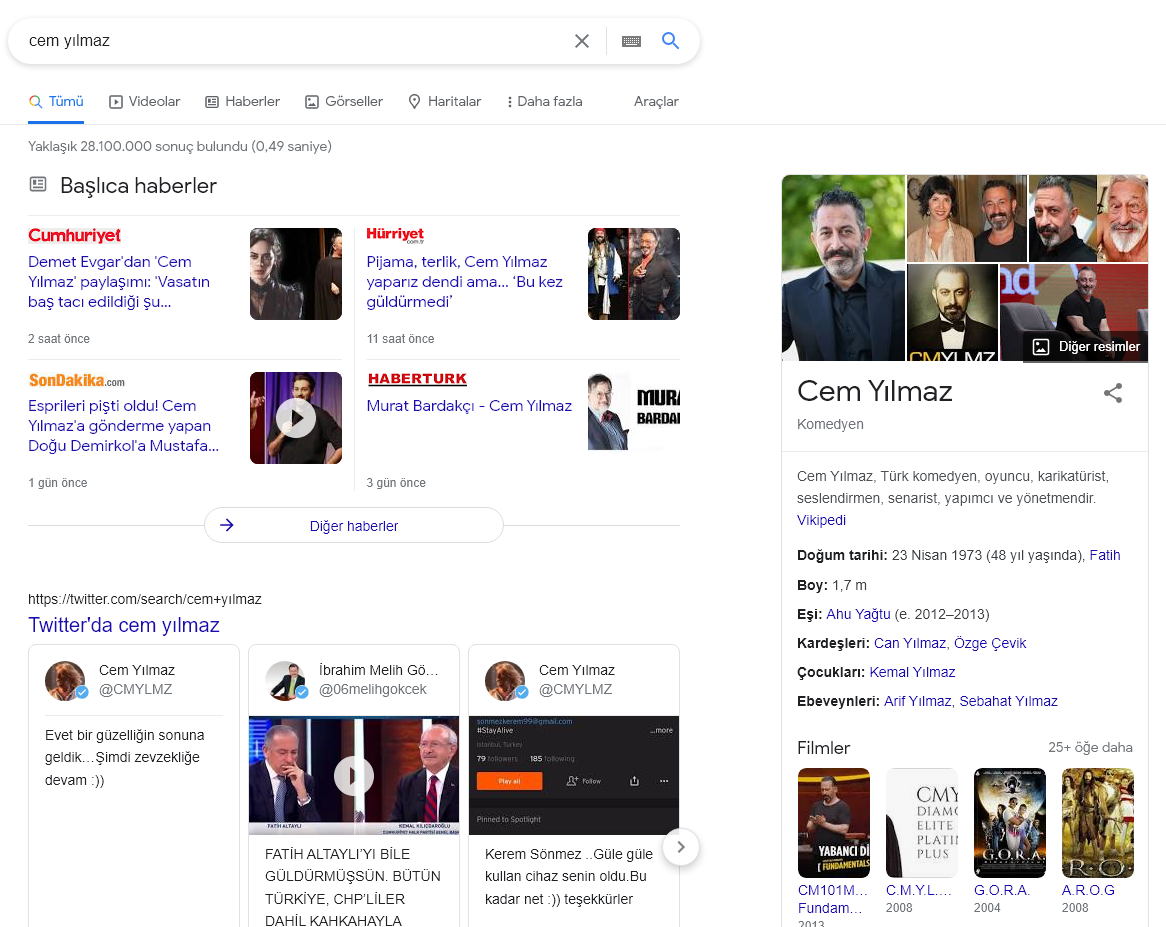
Task: Click the tweets carousel next arrow
Action: coord(680,847)
